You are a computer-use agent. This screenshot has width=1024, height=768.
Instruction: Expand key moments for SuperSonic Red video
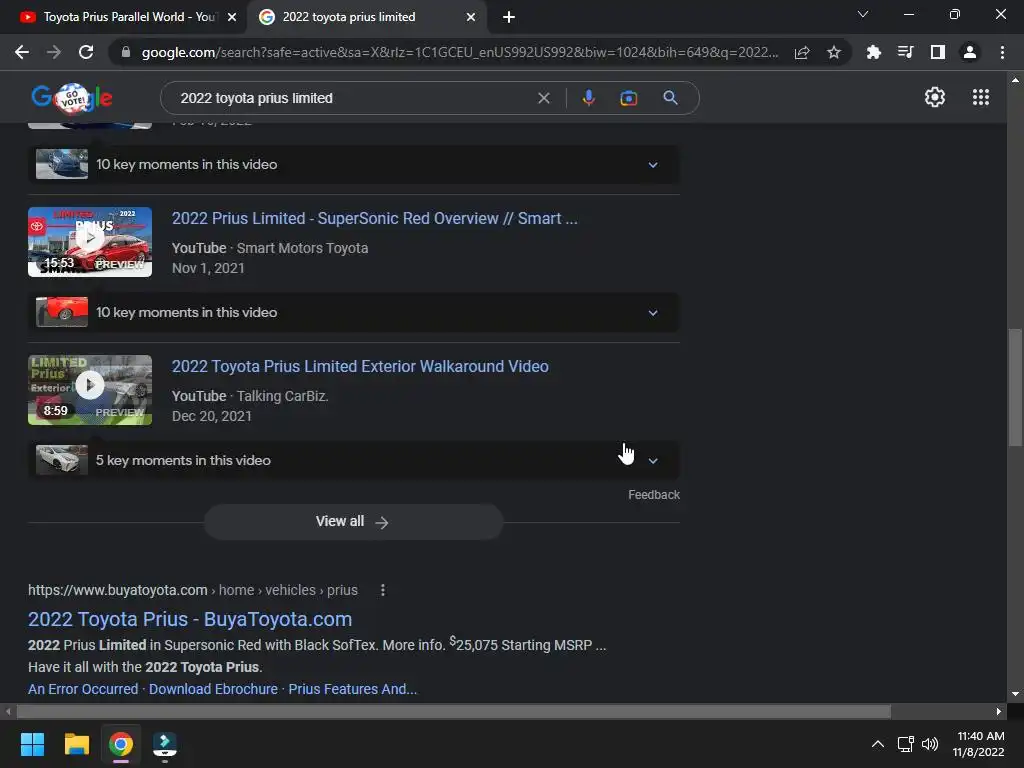point(653,313)
